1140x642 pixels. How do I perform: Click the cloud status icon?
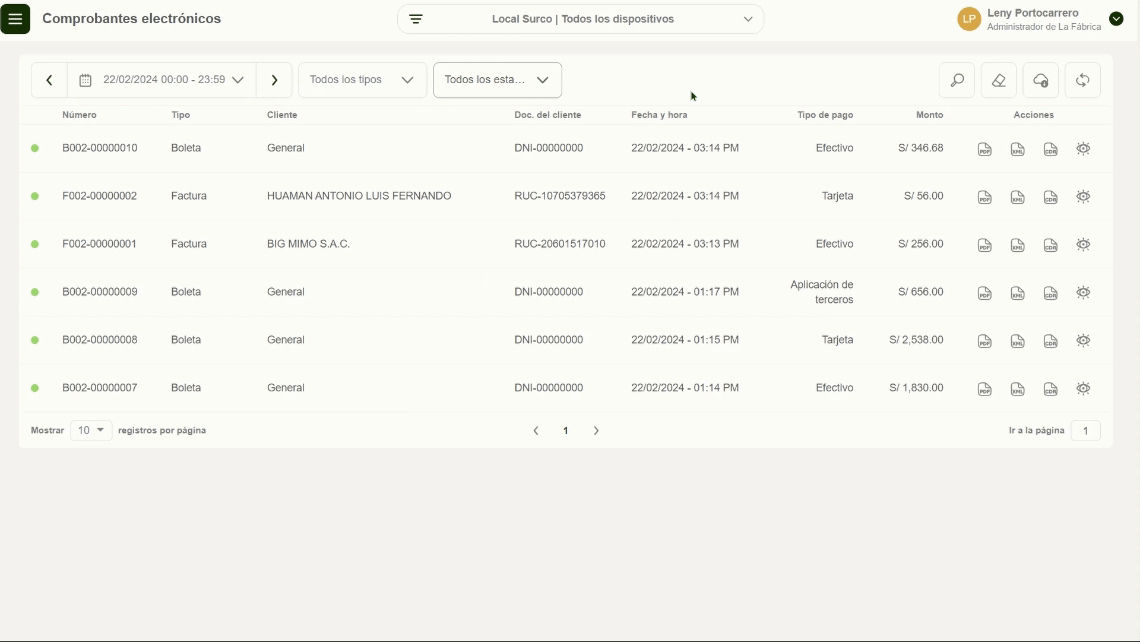tap(1040, 80)
